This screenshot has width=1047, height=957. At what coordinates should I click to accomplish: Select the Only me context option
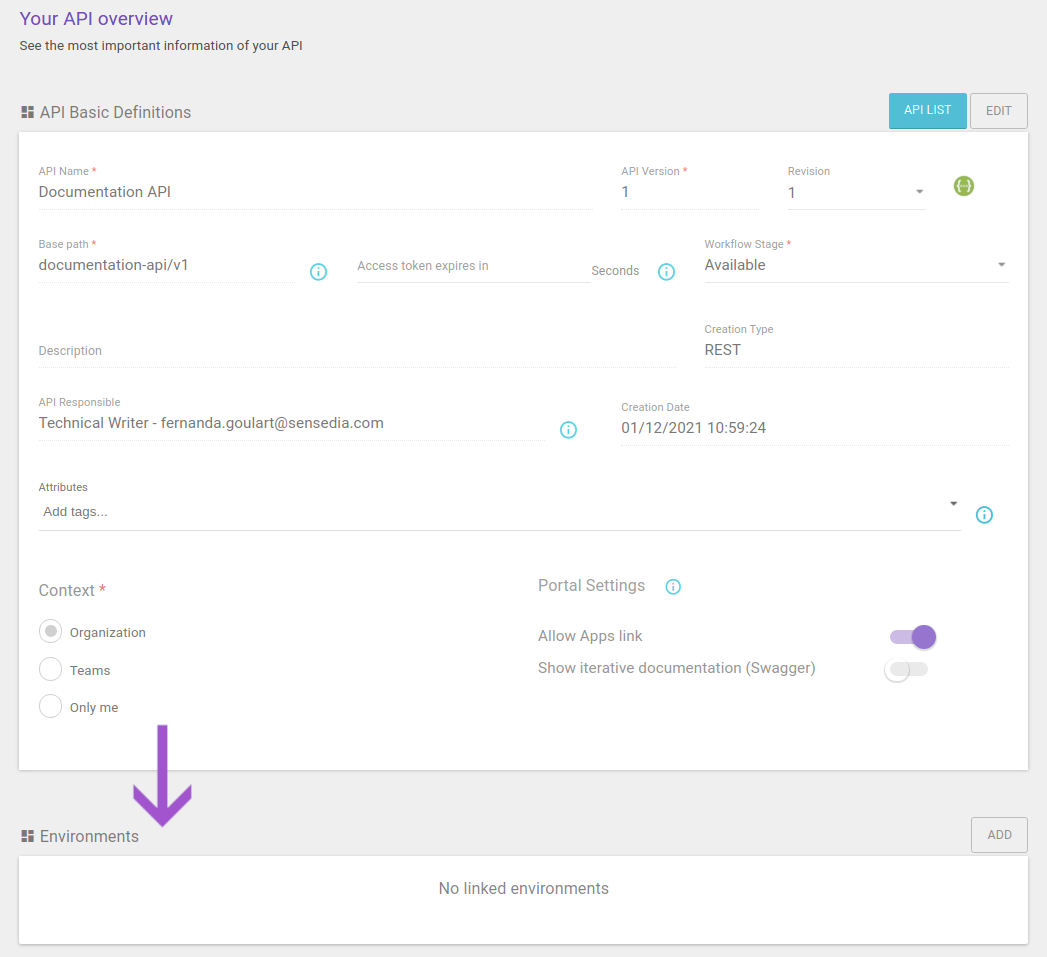[x=50, y=706]
